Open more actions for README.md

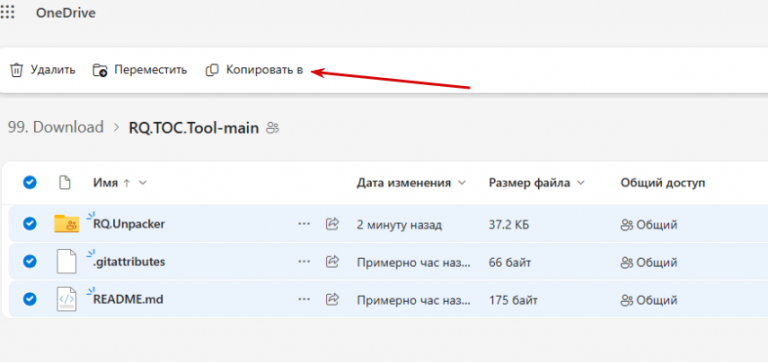(304, 299)
